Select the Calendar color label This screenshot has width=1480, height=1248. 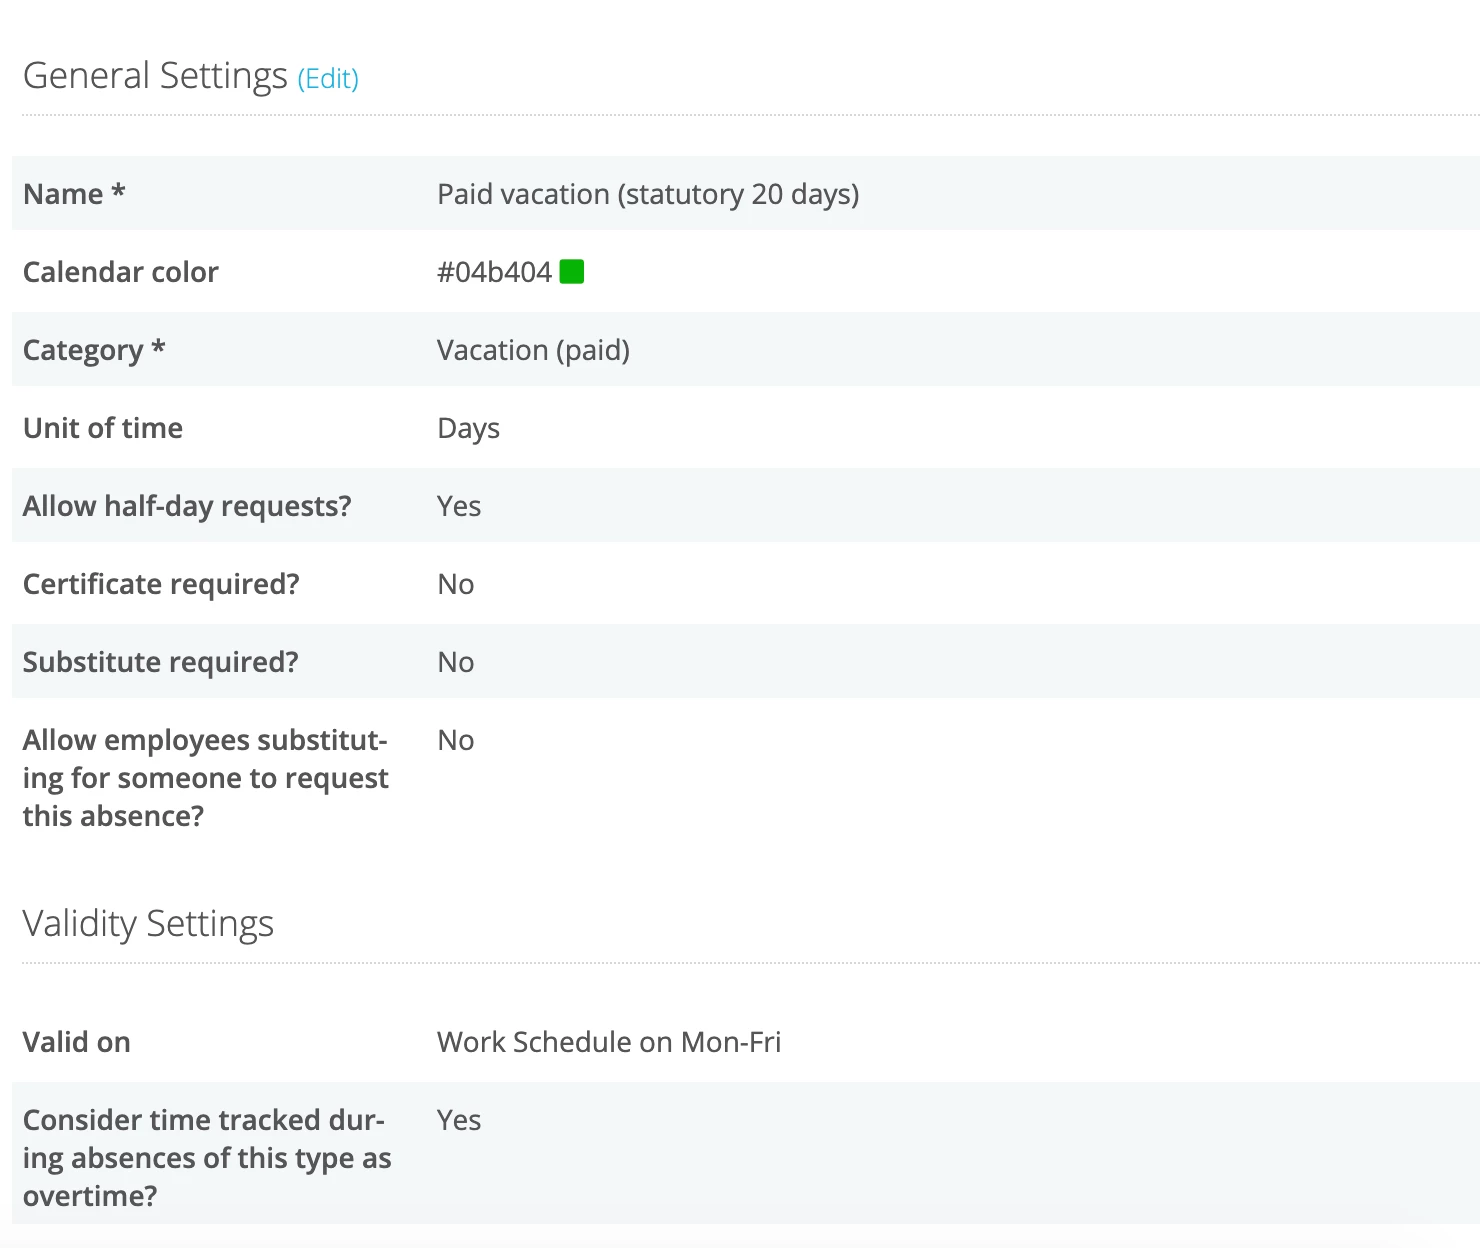click(x=120, y=272)
